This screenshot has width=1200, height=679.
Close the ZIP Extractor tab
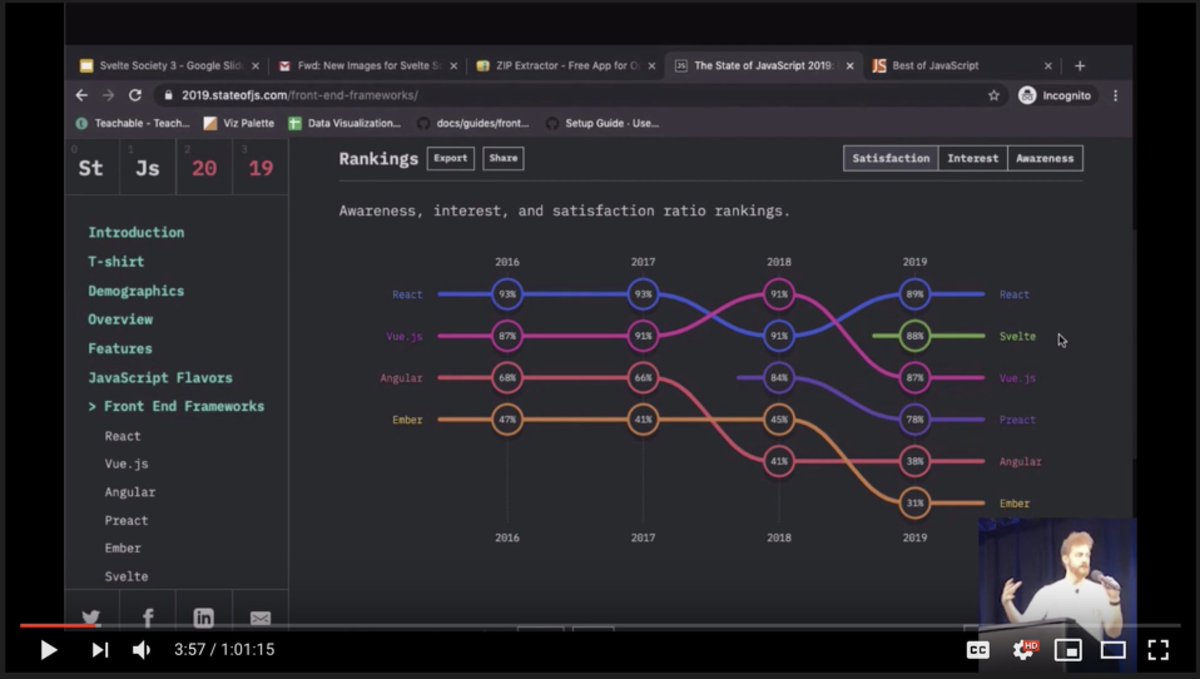652,66
